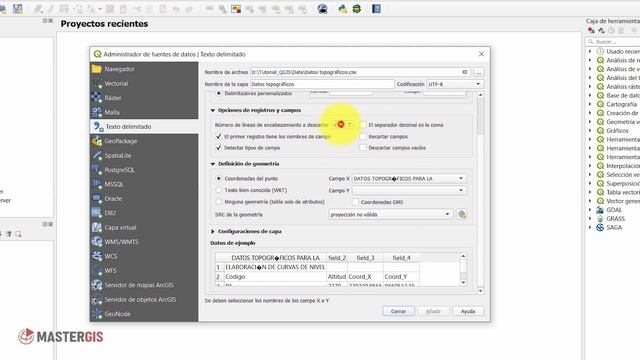Open the Malla source tab
Viewport: 640px width, 360px height.
coord(144,112)
